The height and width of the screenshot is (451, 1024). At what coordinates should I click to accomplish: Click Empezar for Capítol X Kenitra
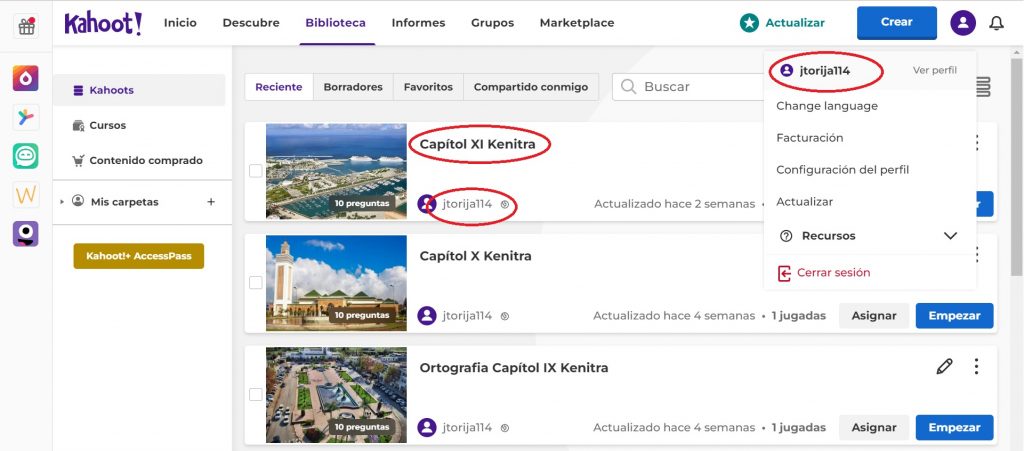pos(954,316)
